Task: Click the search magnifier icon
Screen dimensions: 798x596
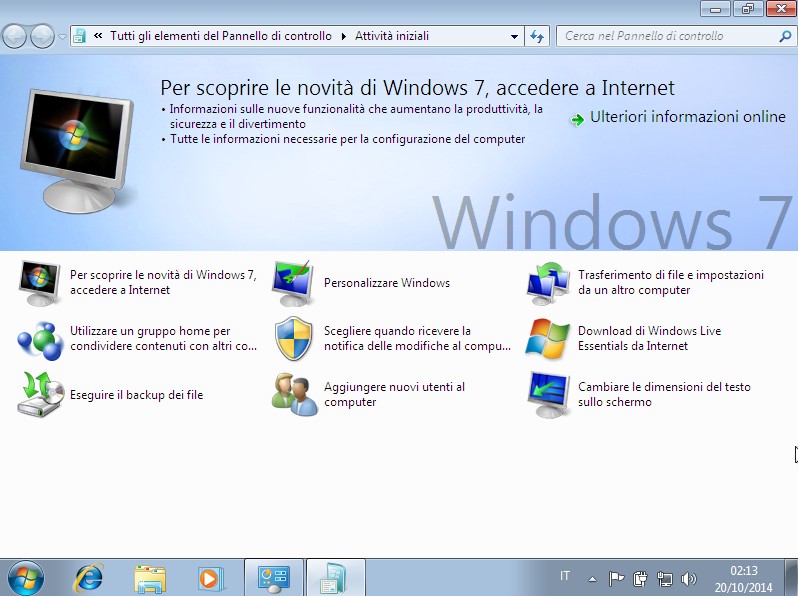Action: click(784, 36)
